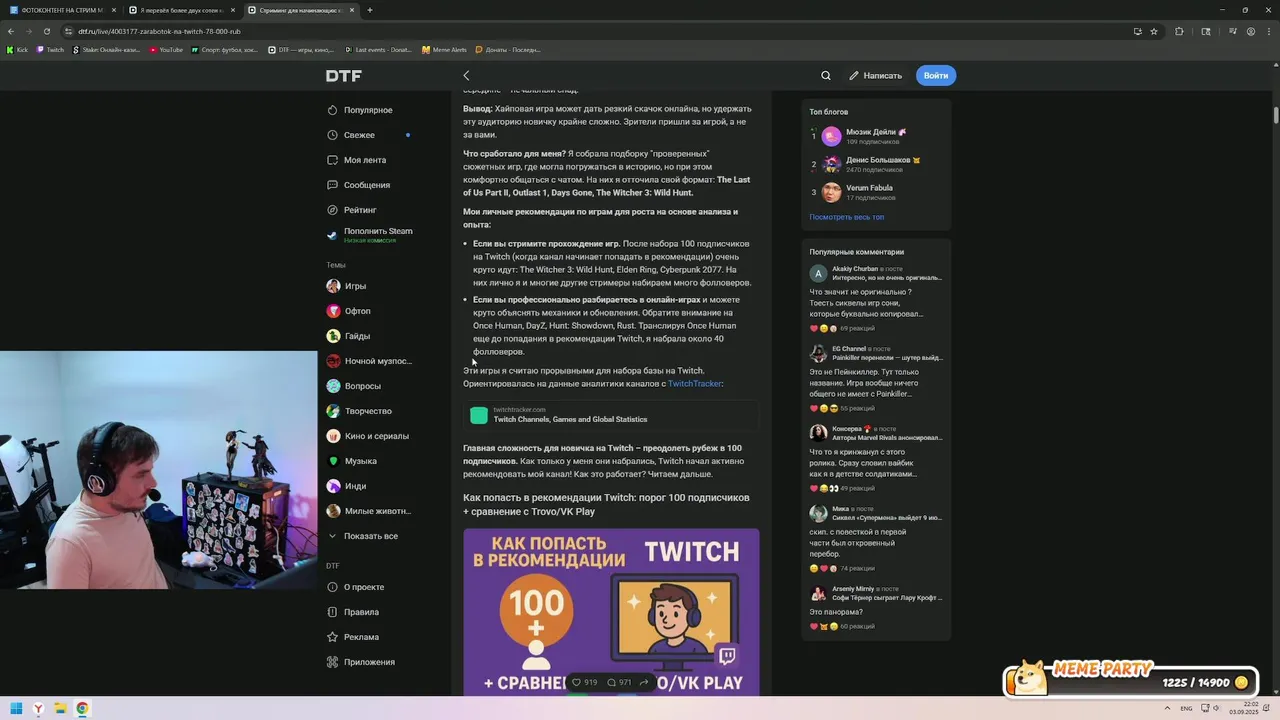The width and height of the screenshot is (1280, 720).
Task: Open article comments via the 971 icon
Action: pyautogui.click(x=611, y=683)
